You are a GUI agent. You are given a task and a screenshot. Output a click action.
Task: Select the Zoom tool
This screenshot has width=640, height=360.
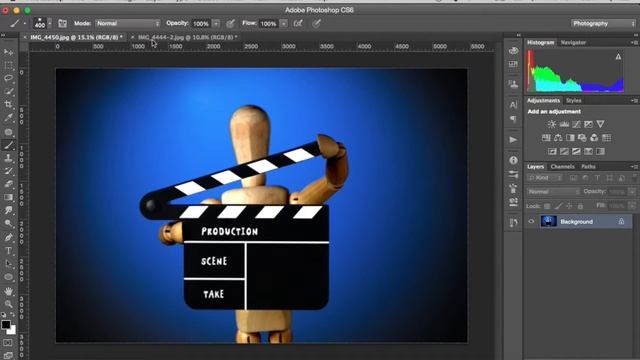pyautogui.click(x=8, y=304)
